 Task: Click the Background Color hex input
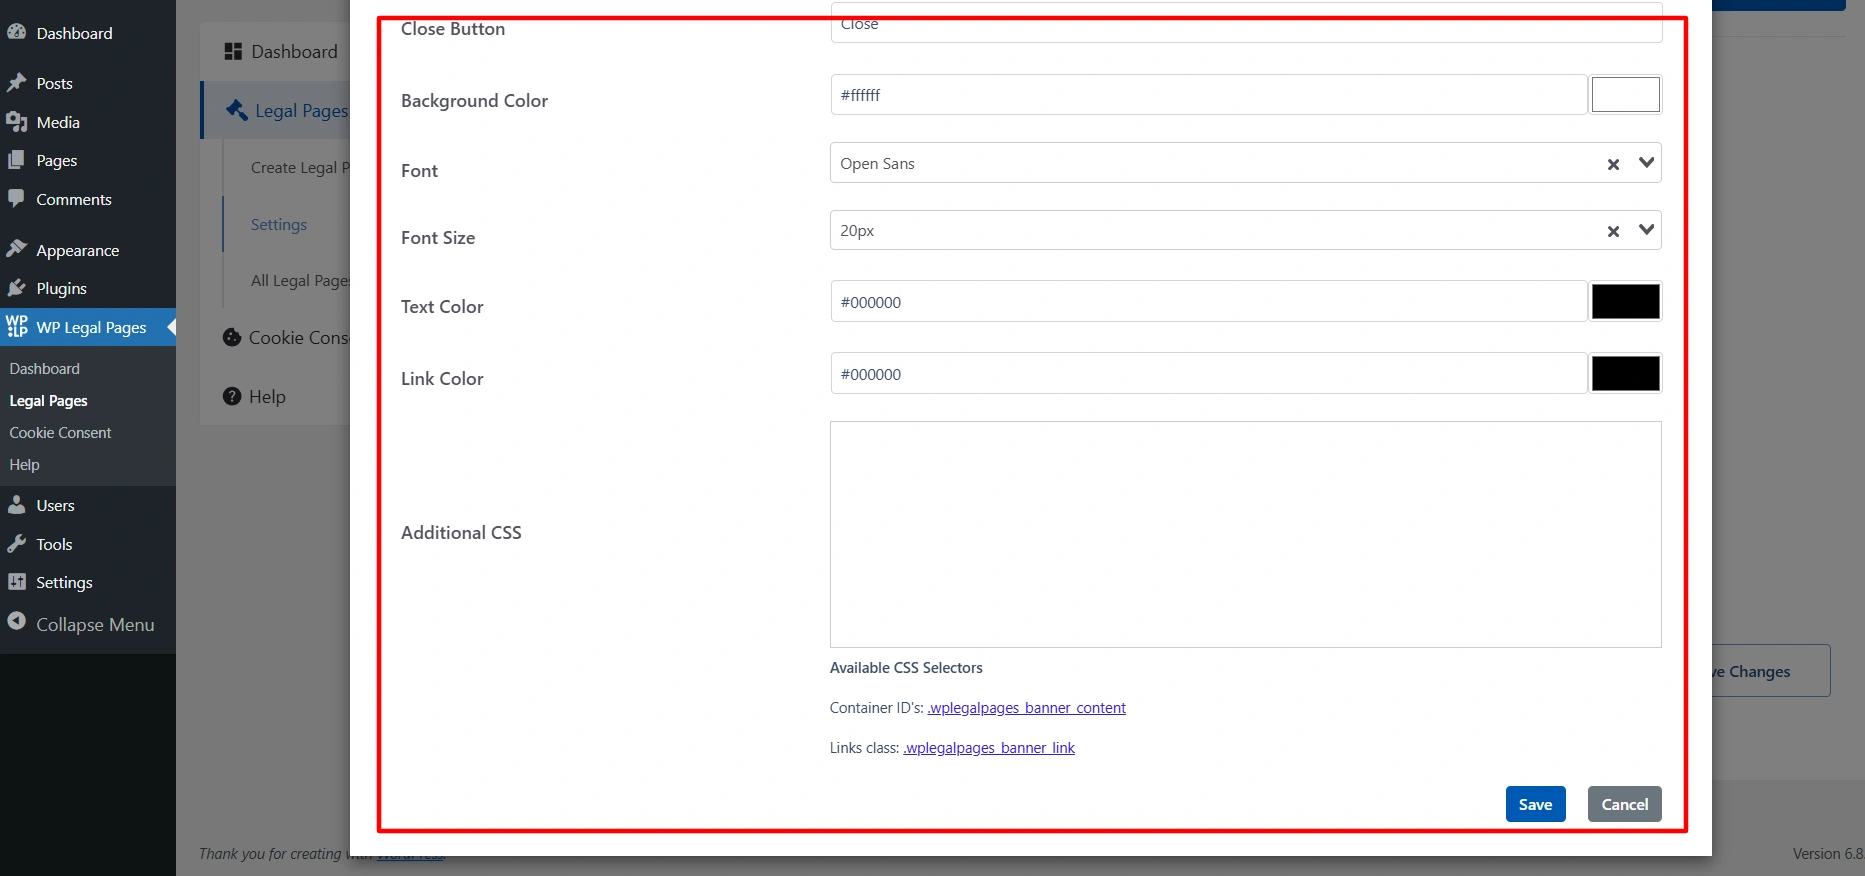(x=1208, y=95)
